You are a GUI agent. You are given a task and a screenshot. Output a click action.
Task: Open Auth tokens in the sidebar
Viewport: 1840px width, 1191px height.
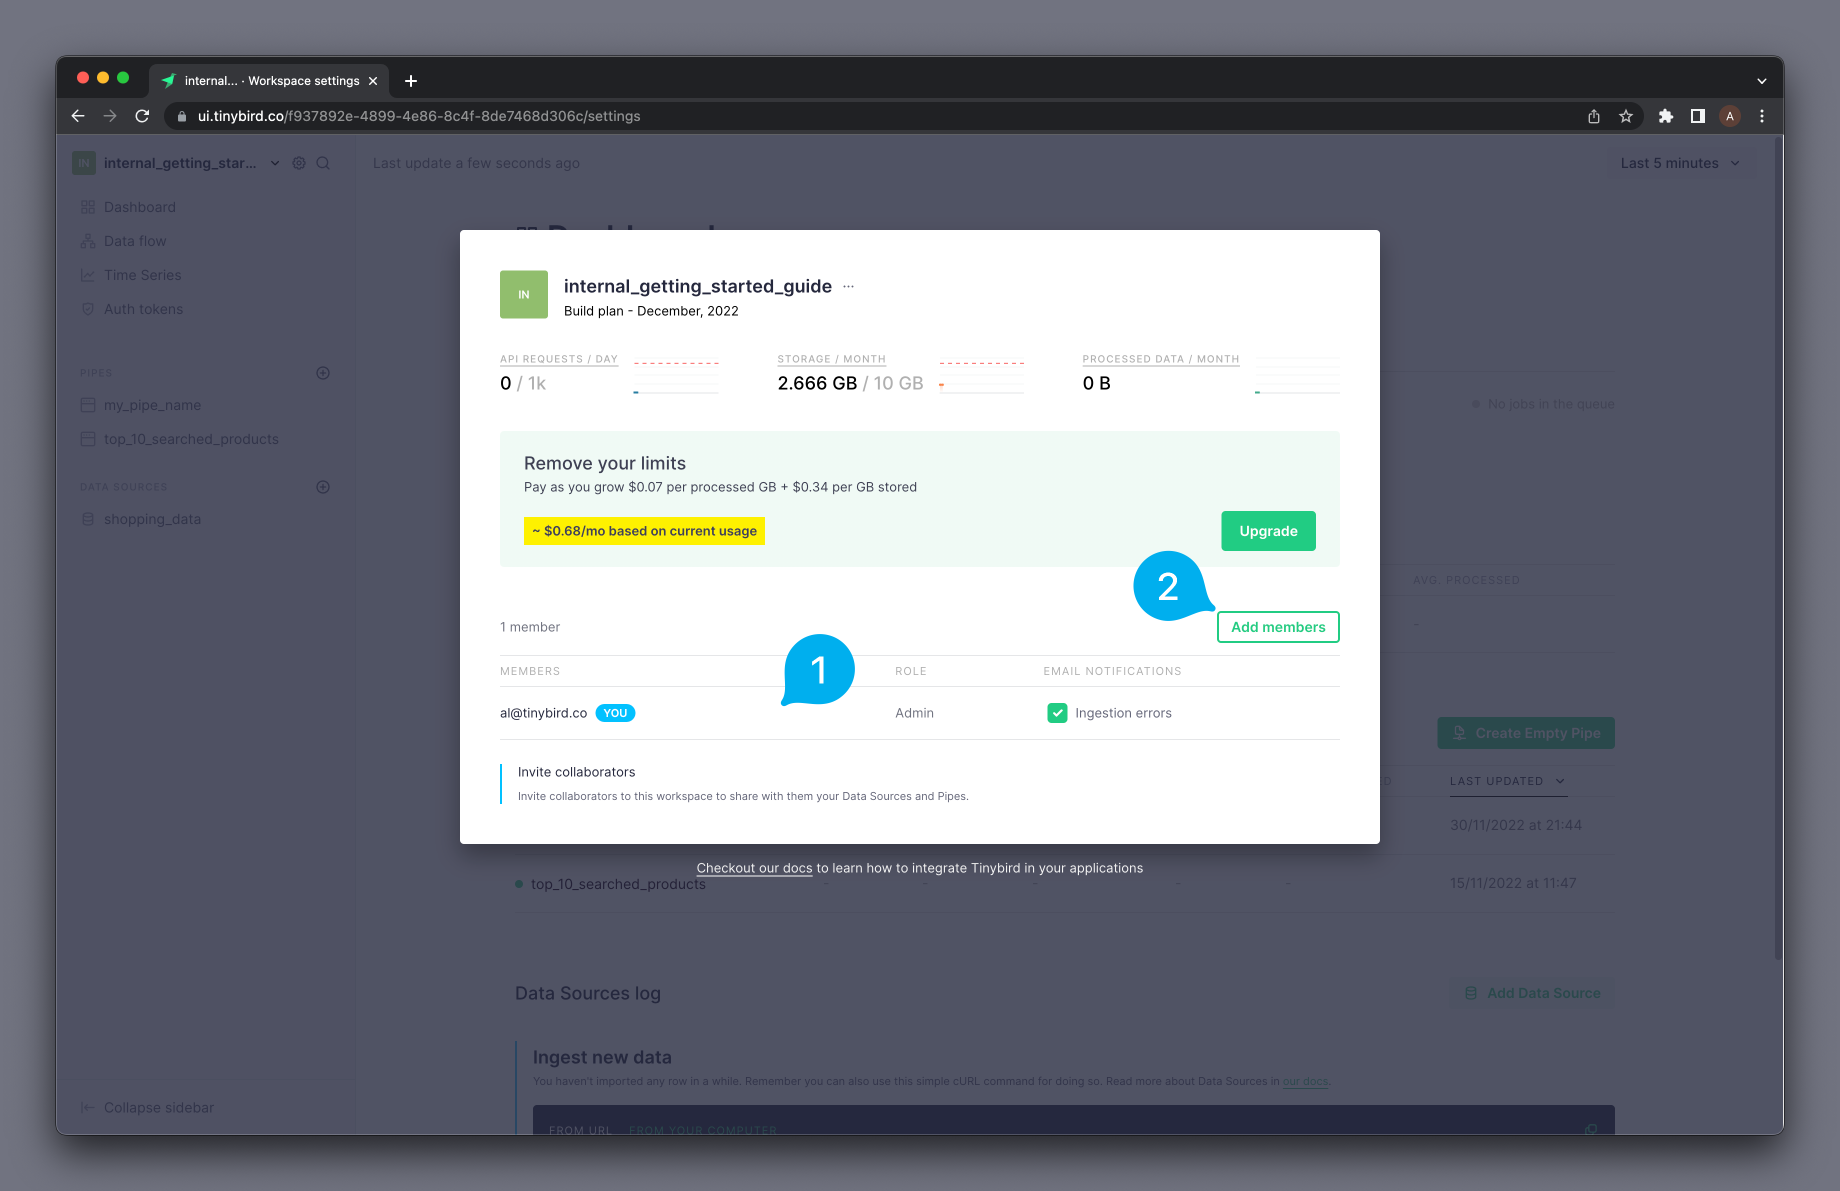pyautogui.click(x=144, y=309)
